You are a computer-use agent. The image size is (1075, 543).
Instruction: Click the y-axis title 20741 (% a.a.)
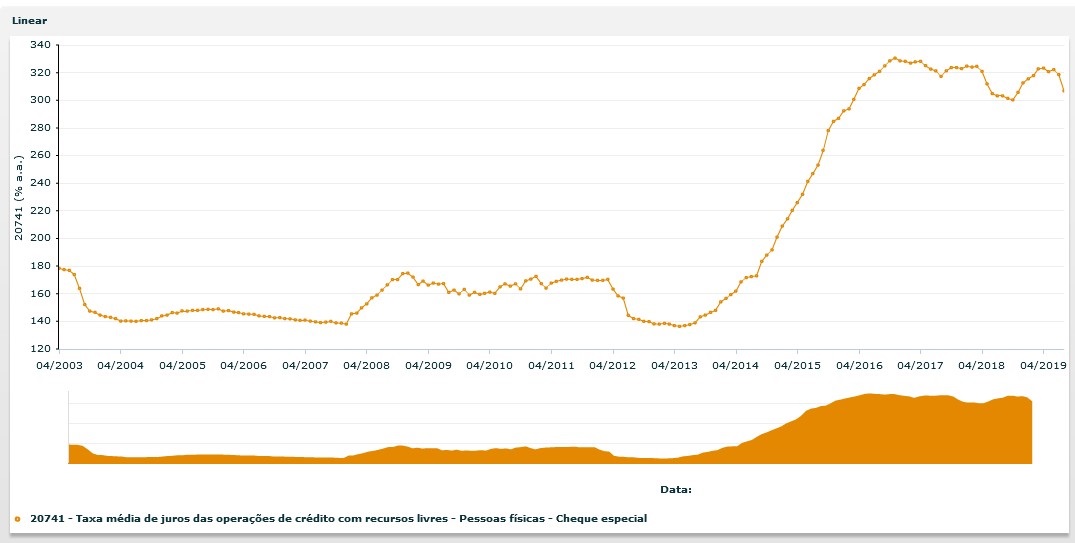19,197
